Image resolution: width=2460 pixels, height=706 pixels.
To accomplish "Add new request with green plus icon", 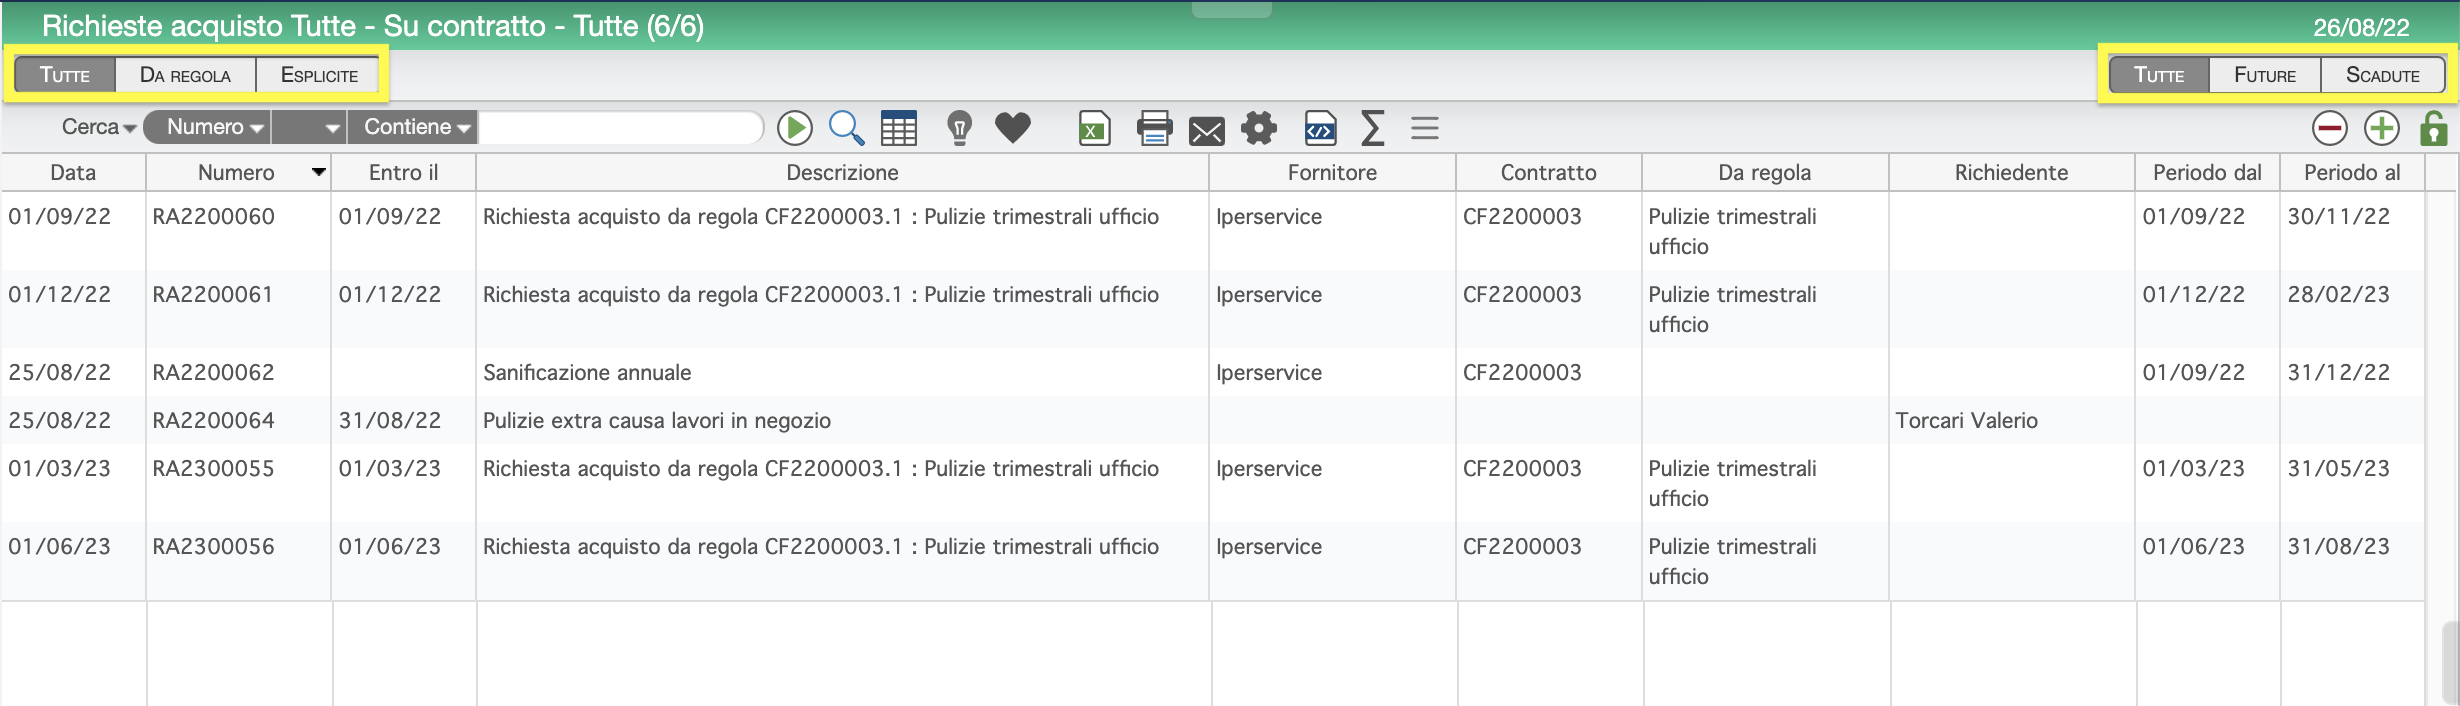I will [2381, 128].
